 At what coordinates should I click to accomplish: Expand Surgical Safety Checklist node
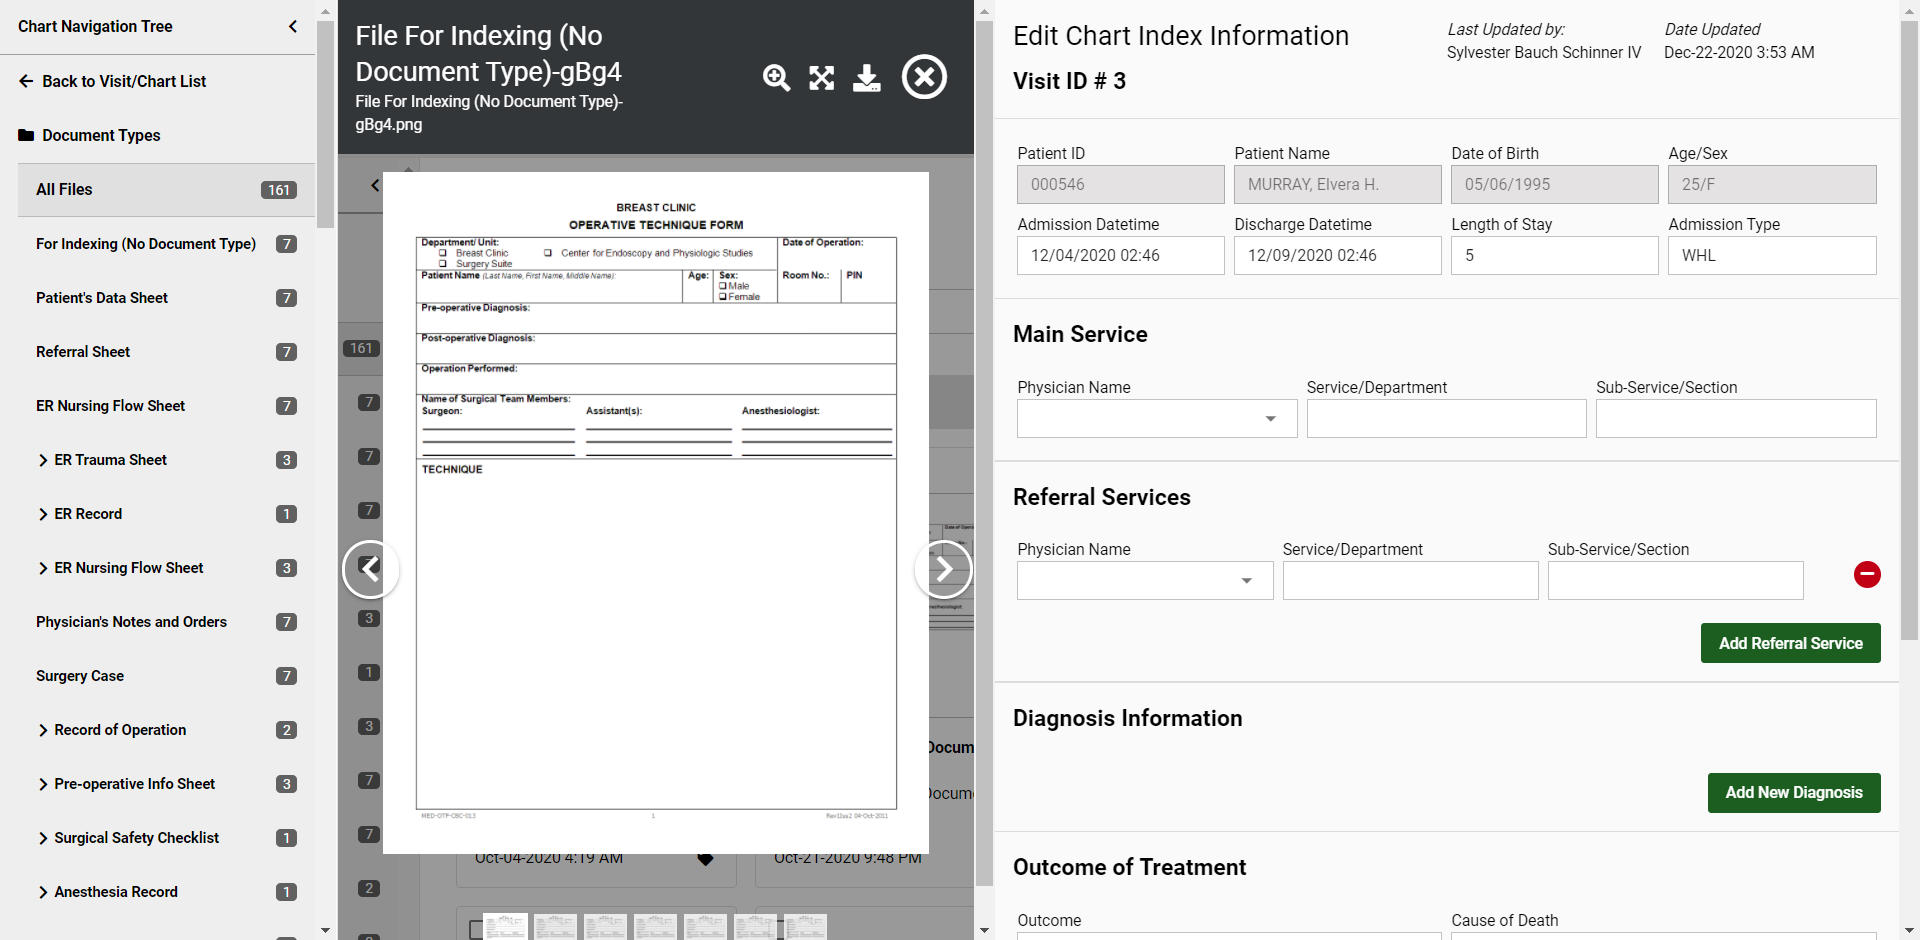(43, 838)
